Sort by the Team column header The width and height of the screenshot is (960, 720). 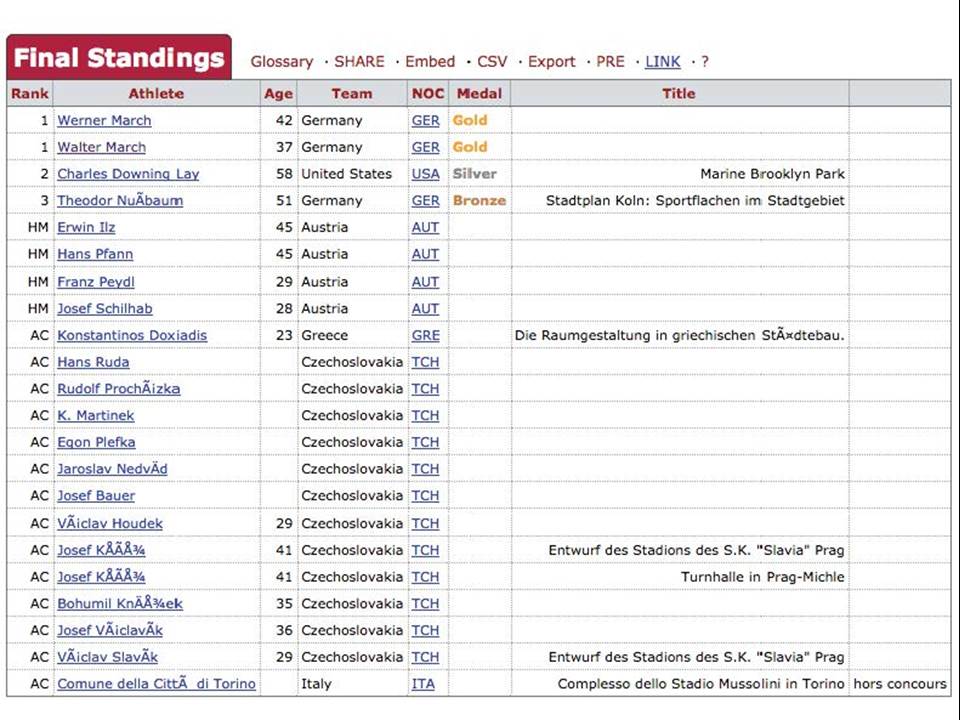point(352,94)
